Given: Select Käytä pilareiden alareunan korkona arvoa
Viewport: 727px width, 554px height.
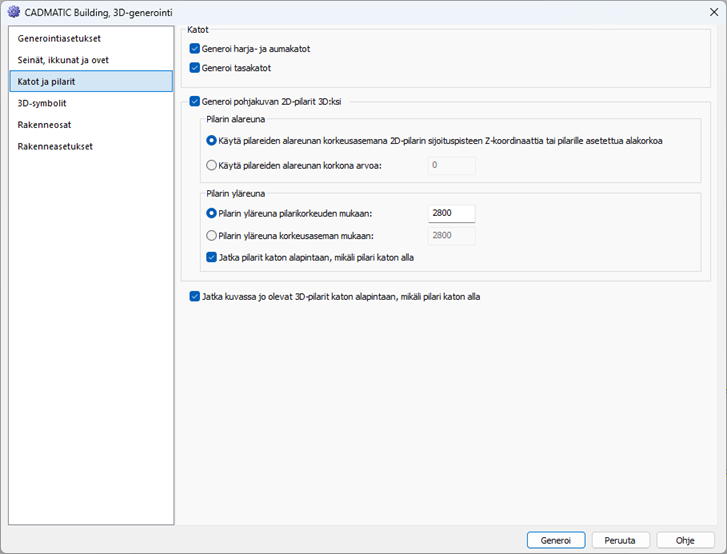Looking at the screenshot, I should coord(211,165).
